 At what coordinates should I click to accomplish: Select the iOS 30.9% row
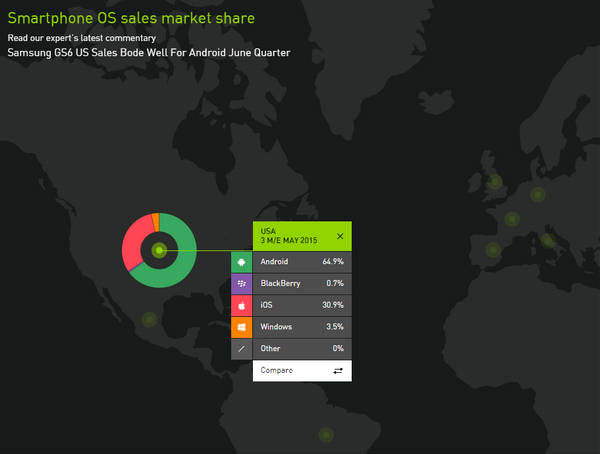click(302, 305)
